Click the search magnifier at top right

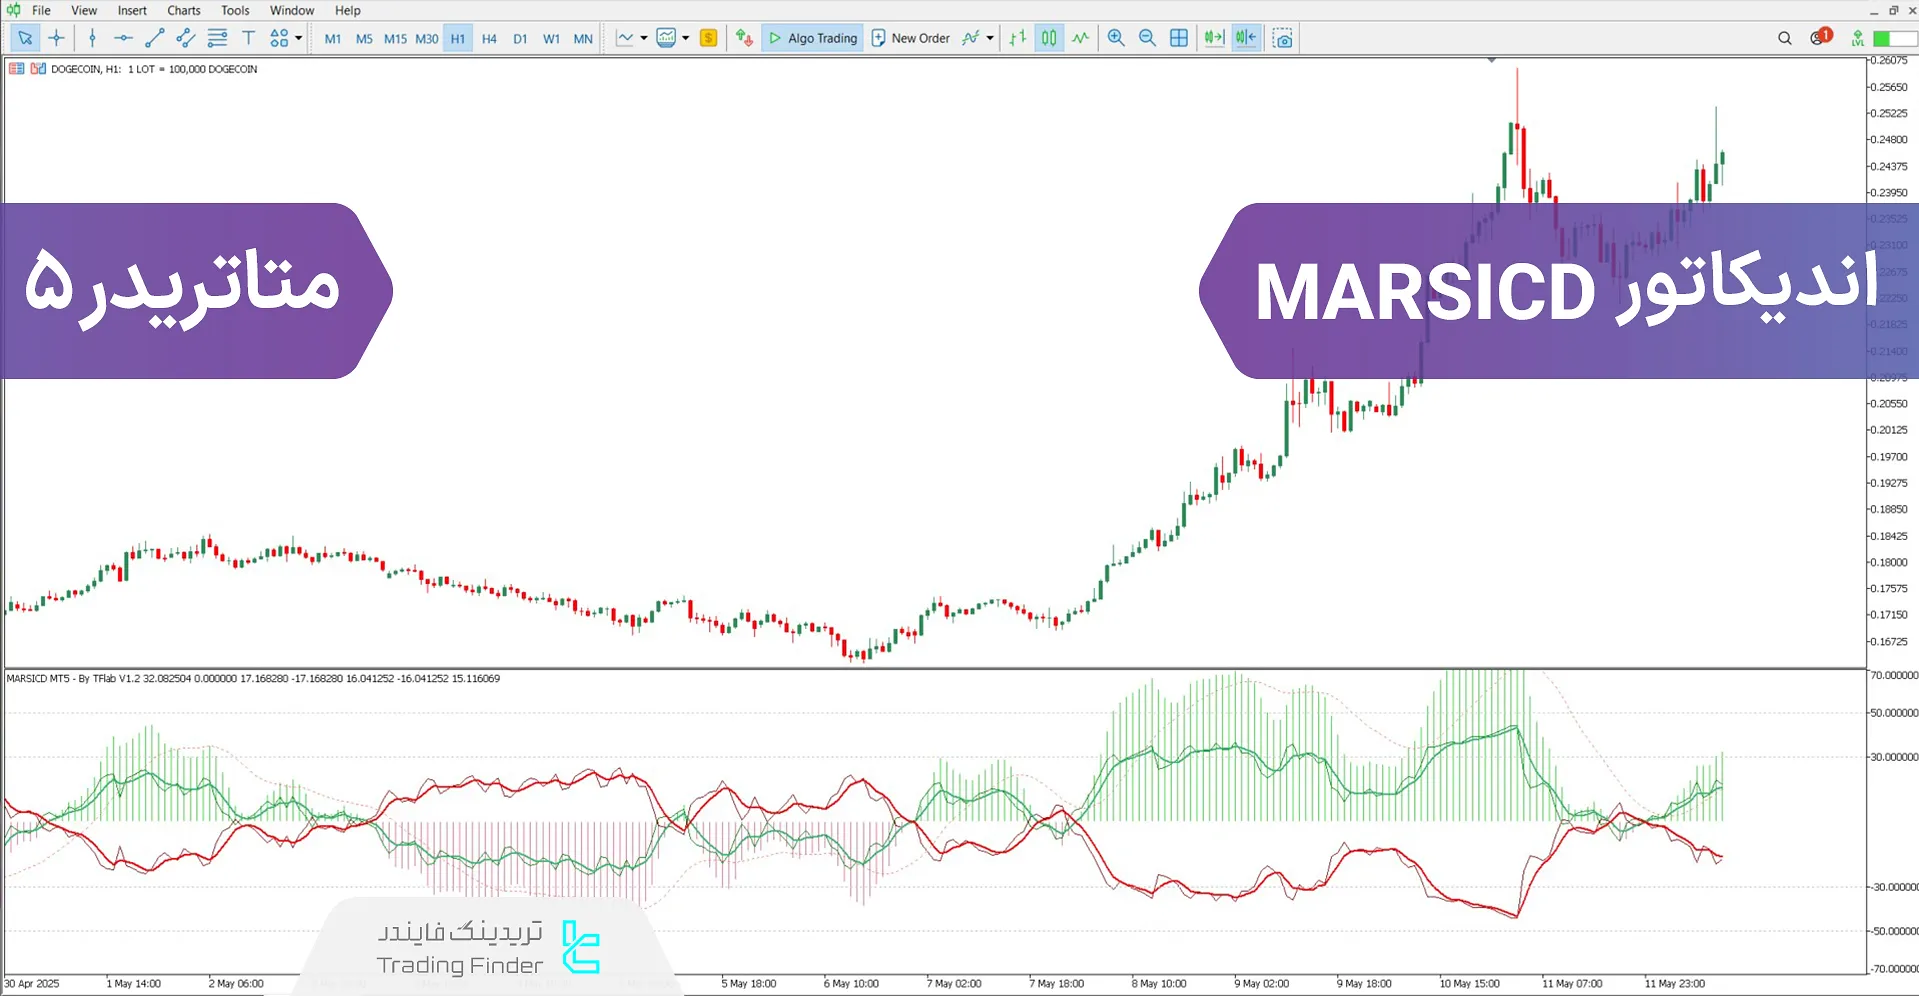tap(1784, 37)
